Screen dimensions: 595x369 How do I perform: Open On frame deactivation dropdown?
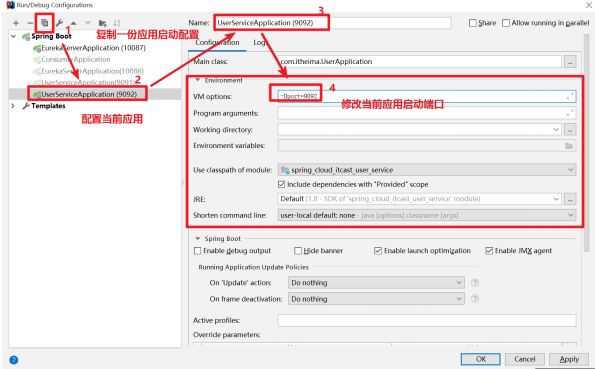459,299
